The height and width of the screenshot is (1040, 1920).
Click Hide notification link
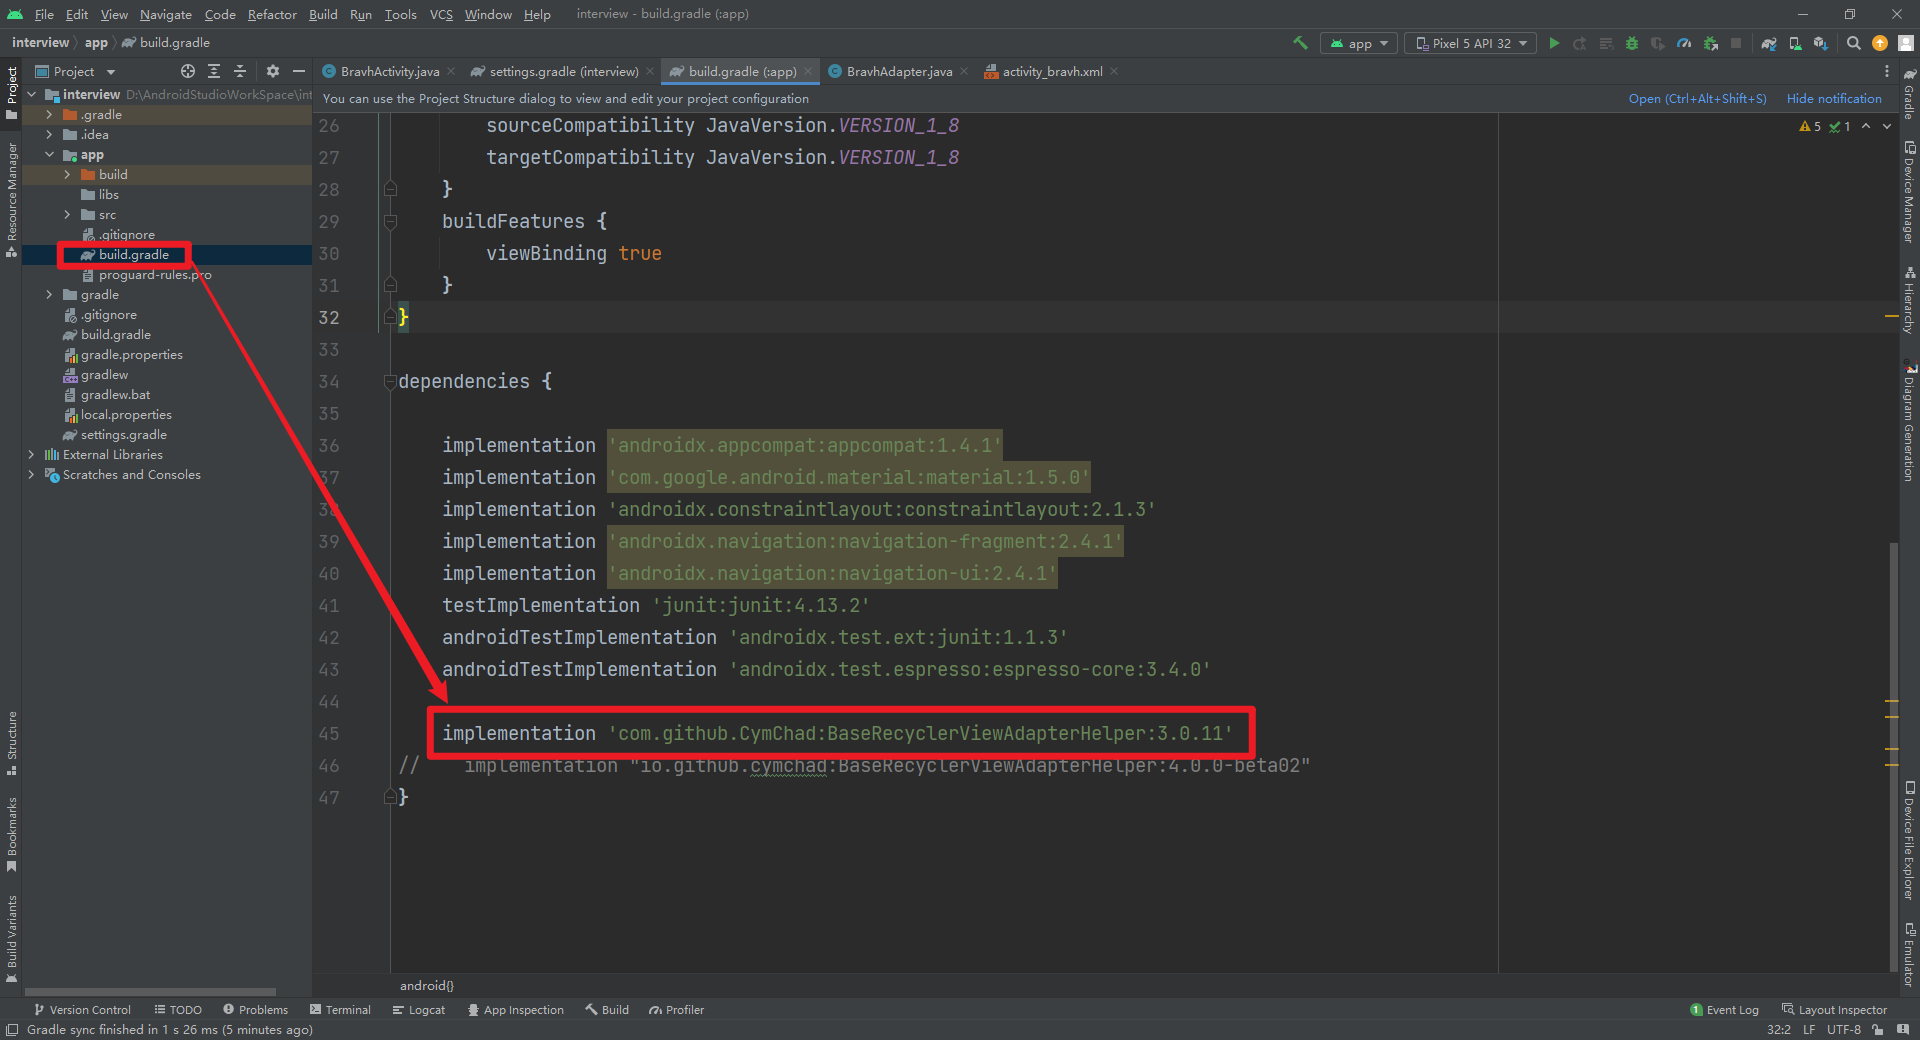tap(1834, 98)
